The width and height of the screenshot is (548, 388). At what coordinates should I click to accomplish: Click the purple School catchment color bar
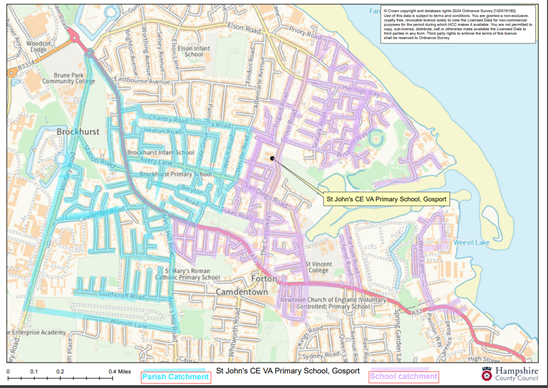(x=400, y=369)
